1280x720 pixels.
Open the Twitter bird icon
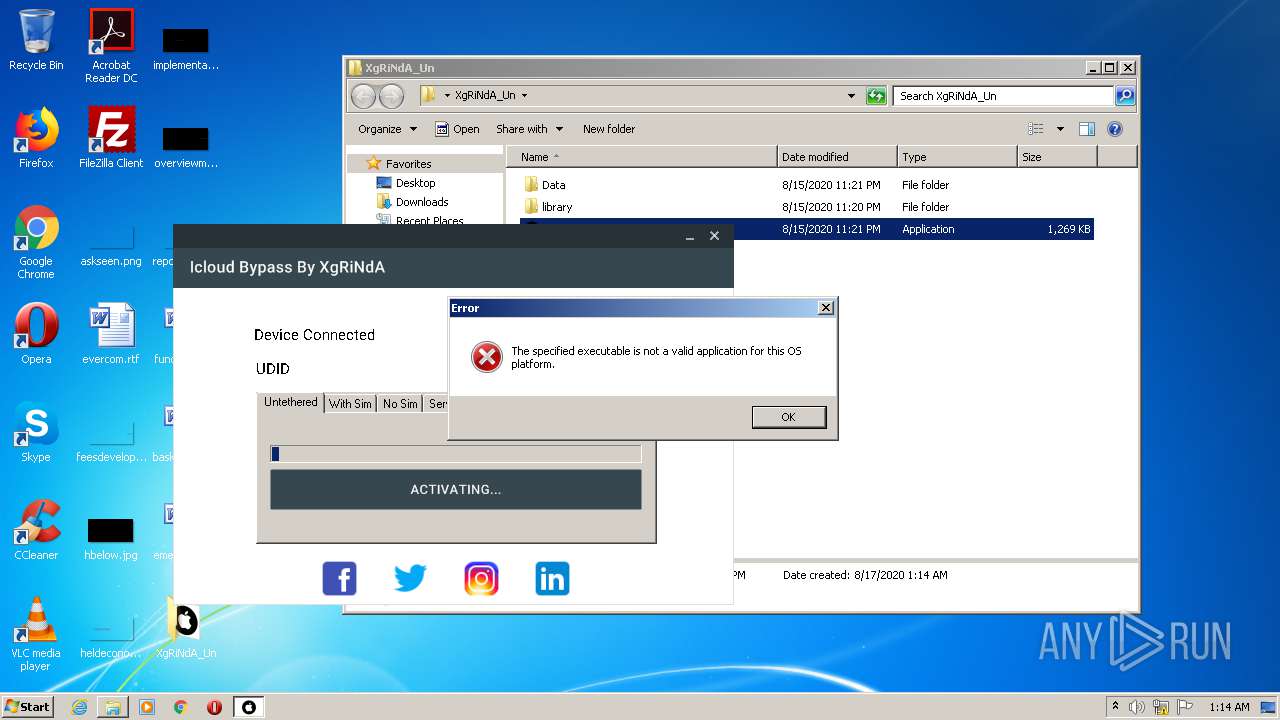pos(410,578)
